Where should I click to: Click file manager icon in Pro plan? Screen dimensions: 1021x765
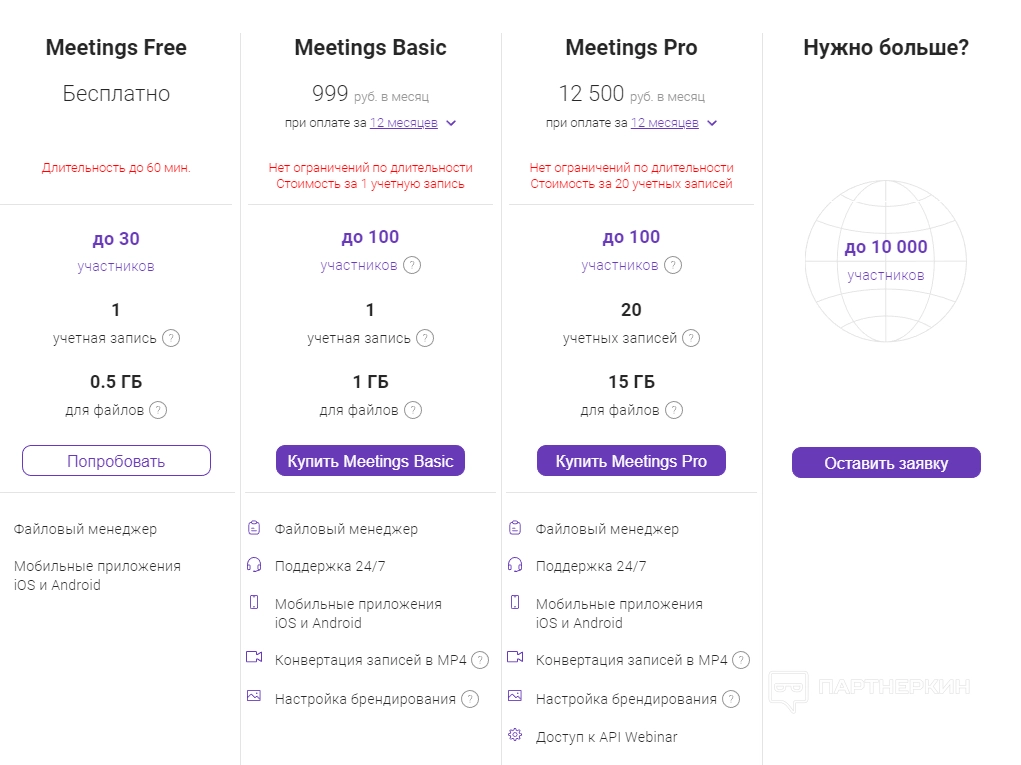[515, 528]
